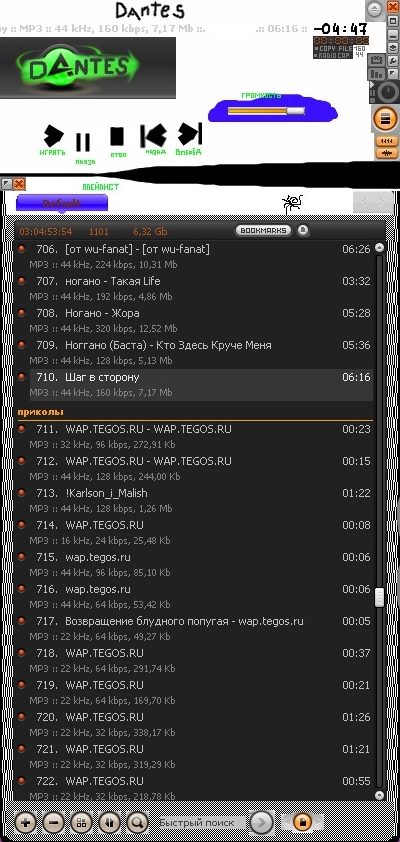
Task: Open the eject menu button at top
Action: tap(374, 9)
